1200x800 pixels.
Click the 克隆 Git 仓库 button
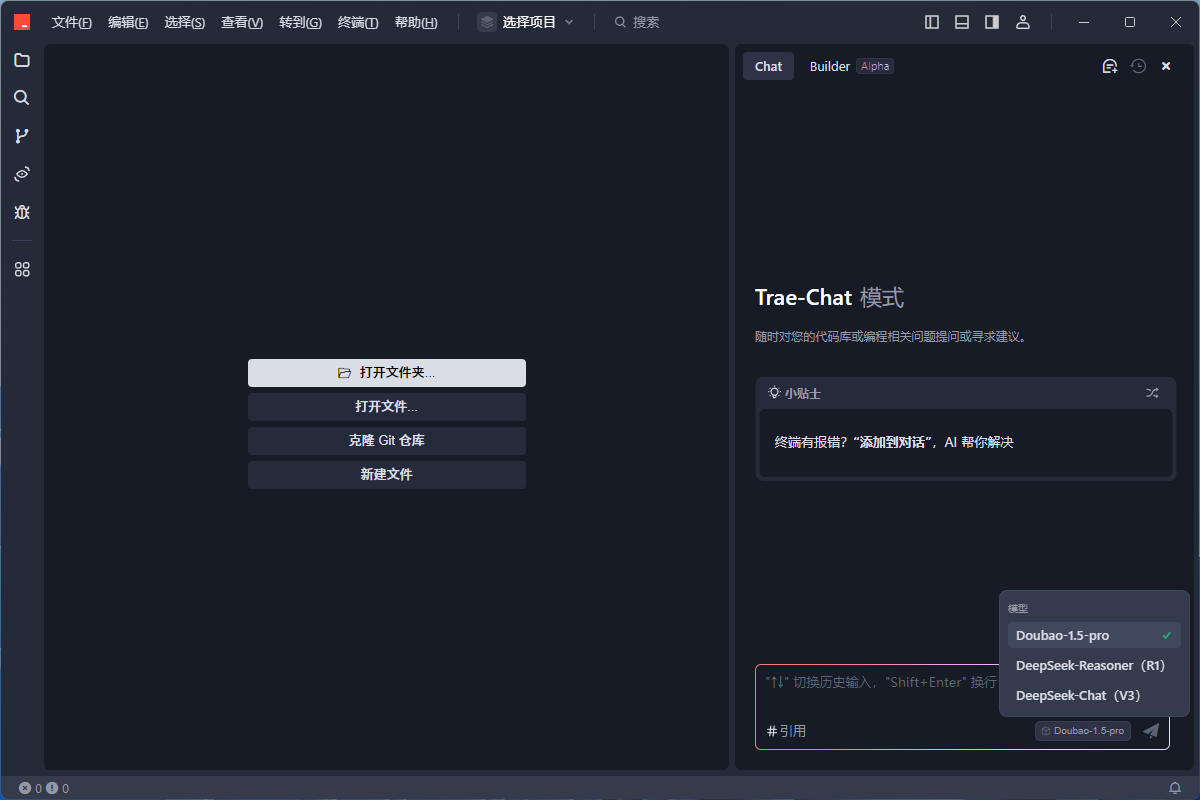pyautogui.click(x=387, y=441)
